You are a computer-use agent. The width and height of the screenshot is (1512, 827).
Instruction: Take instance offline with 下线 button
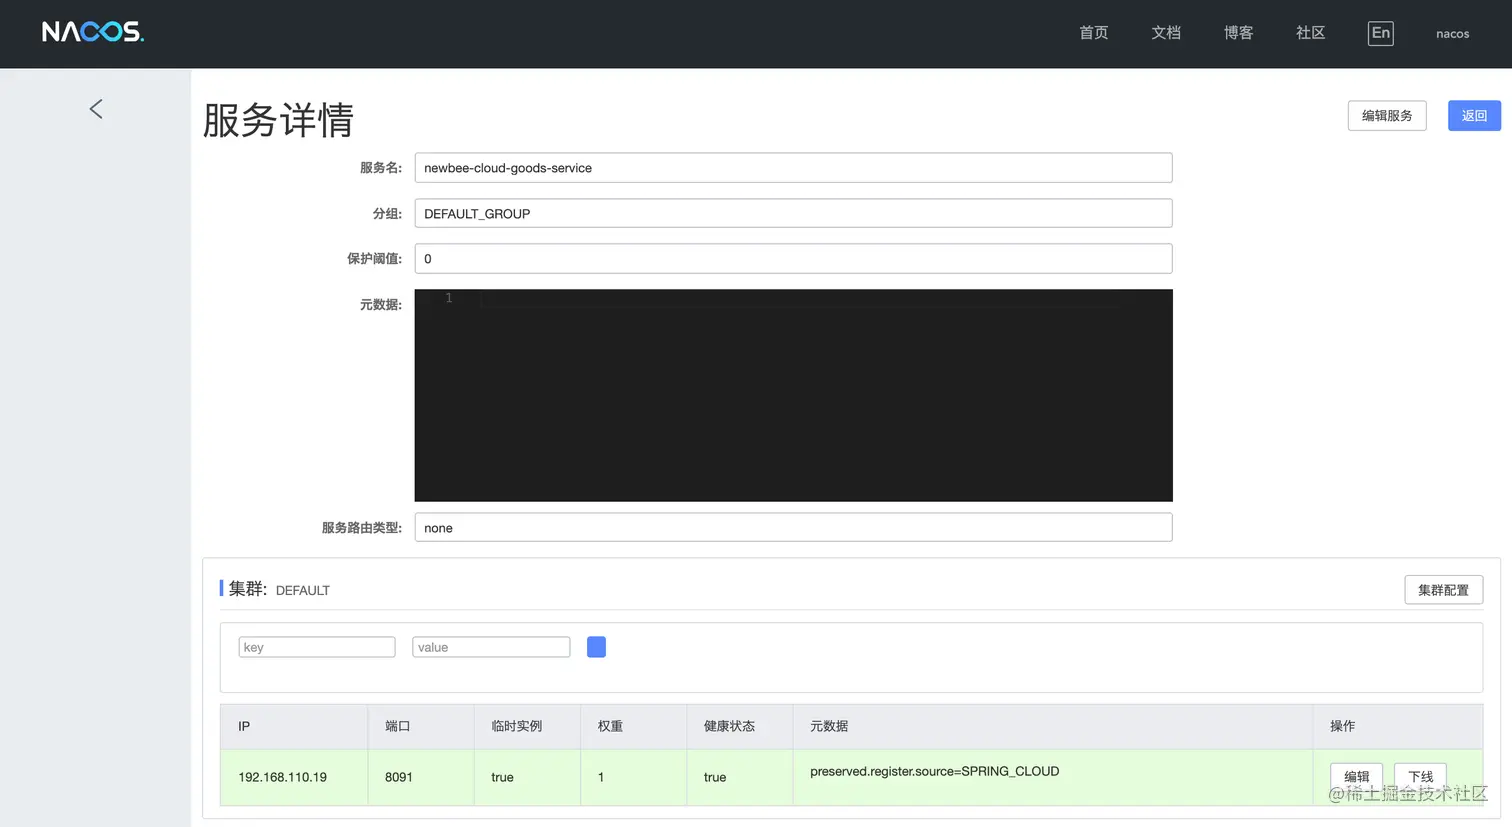[1420, 777]
